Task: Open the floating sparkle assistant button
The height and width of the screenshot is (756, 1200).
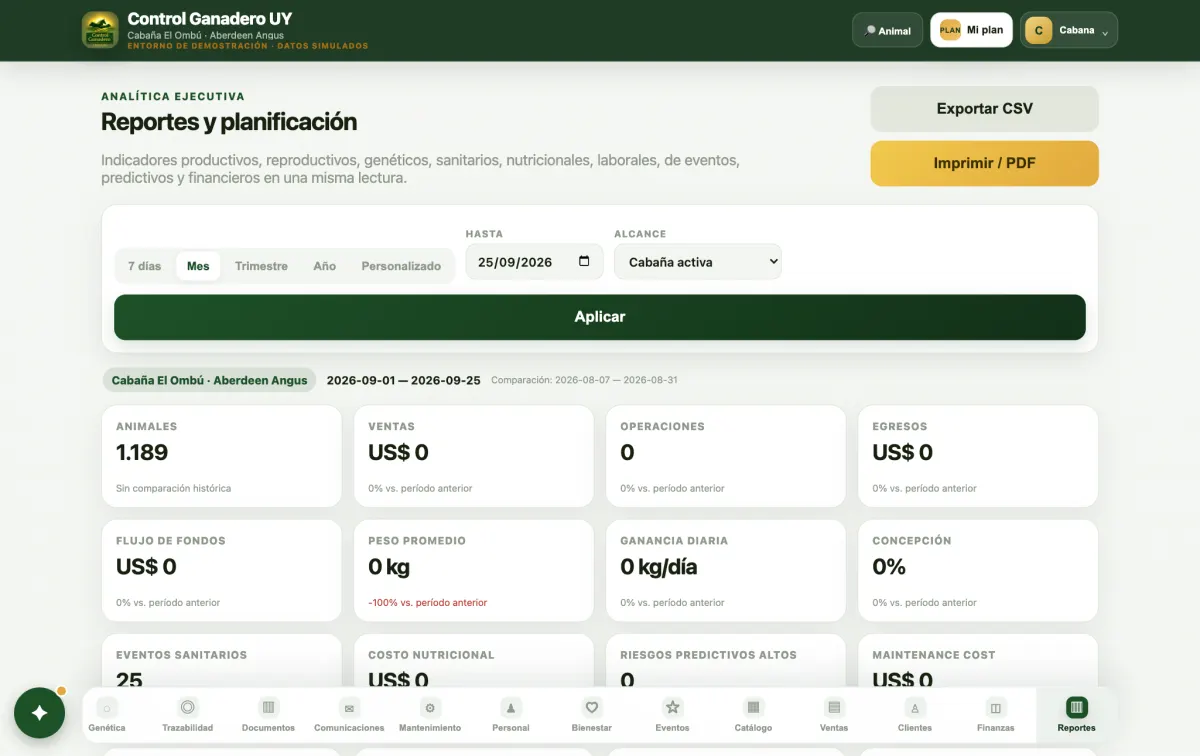Action: click(40, 713)
